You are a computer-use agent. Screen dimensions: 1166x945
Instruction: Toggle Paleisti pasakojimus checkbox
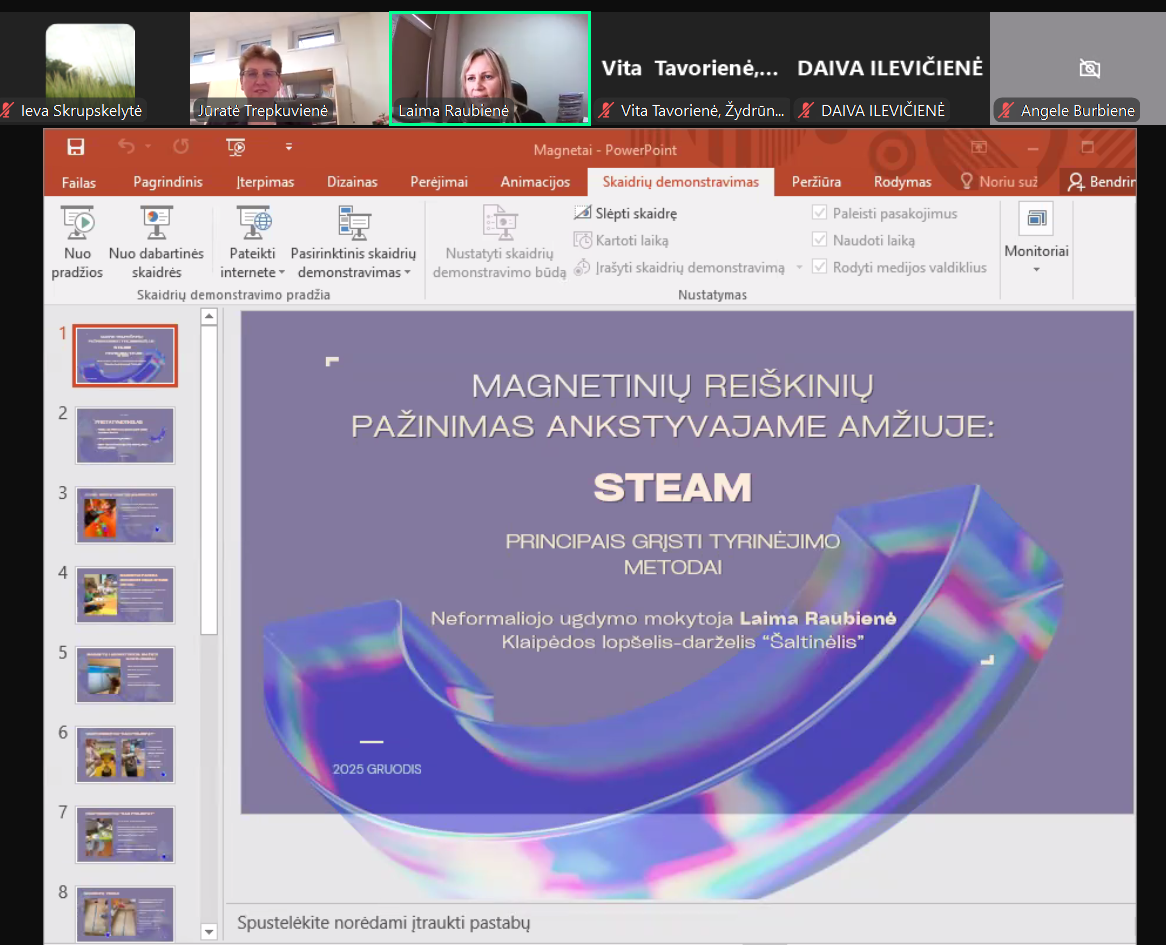click(820, 213)
